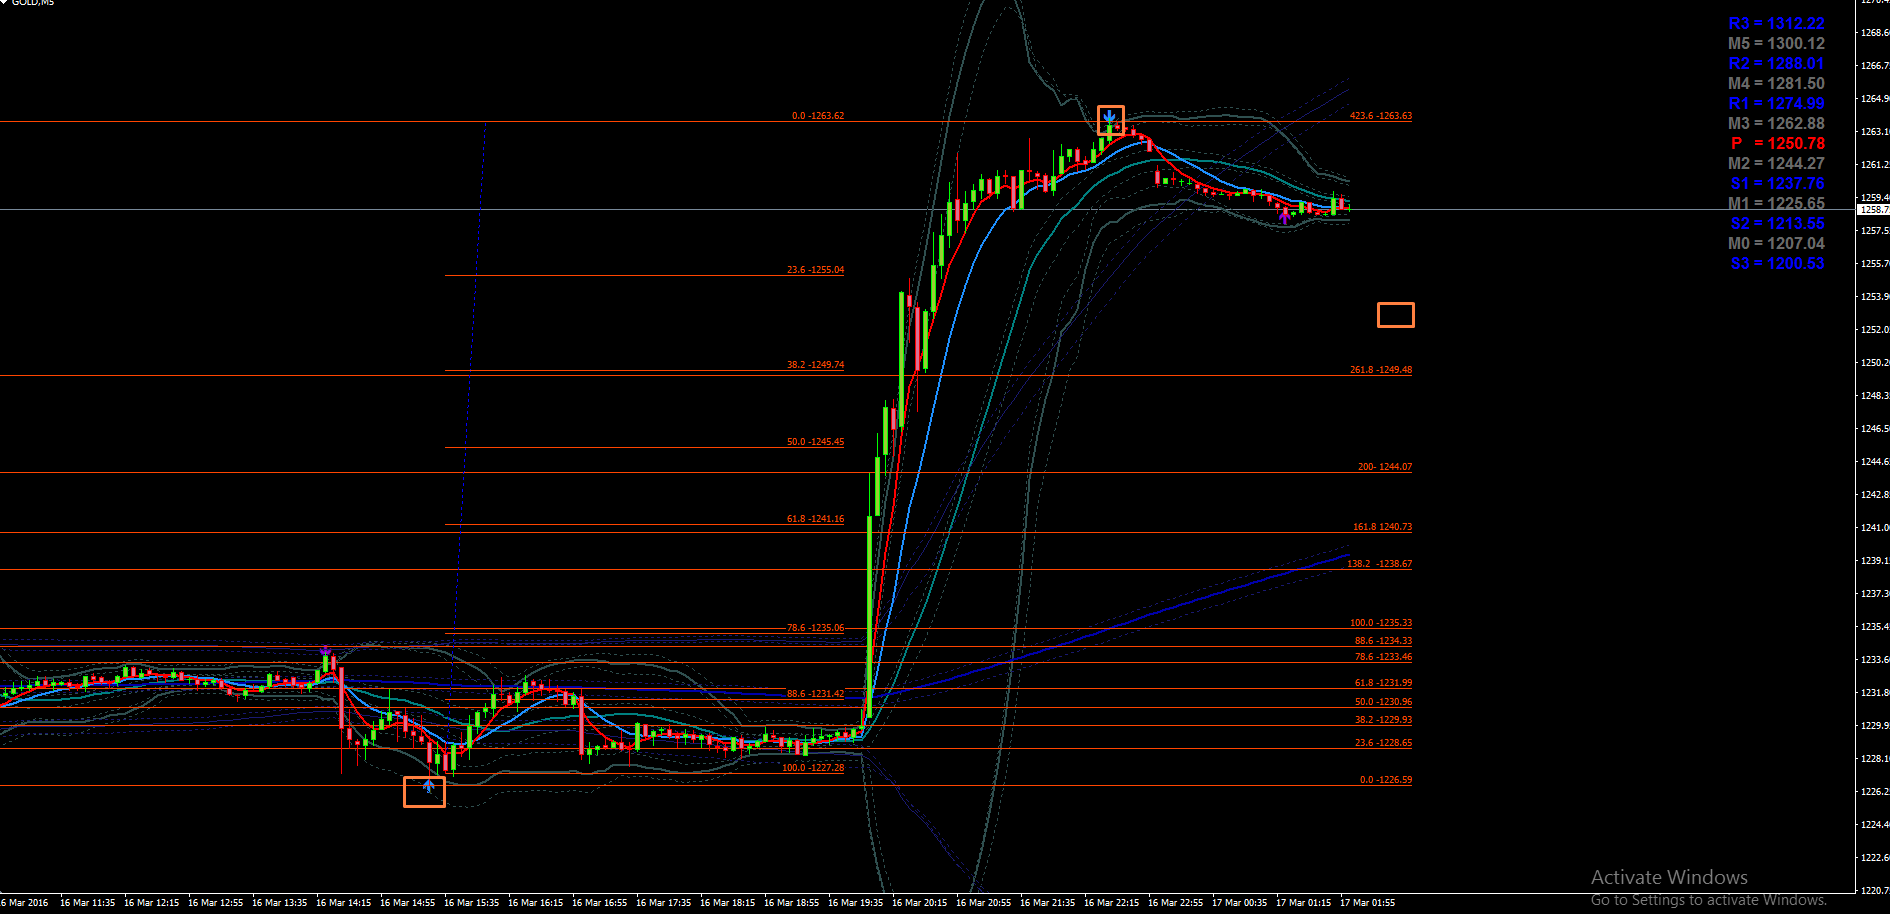Select the R1 = 1274.99 pivot label
Viewport: 1890px width, 914px height.
(x=1776, y=104)
